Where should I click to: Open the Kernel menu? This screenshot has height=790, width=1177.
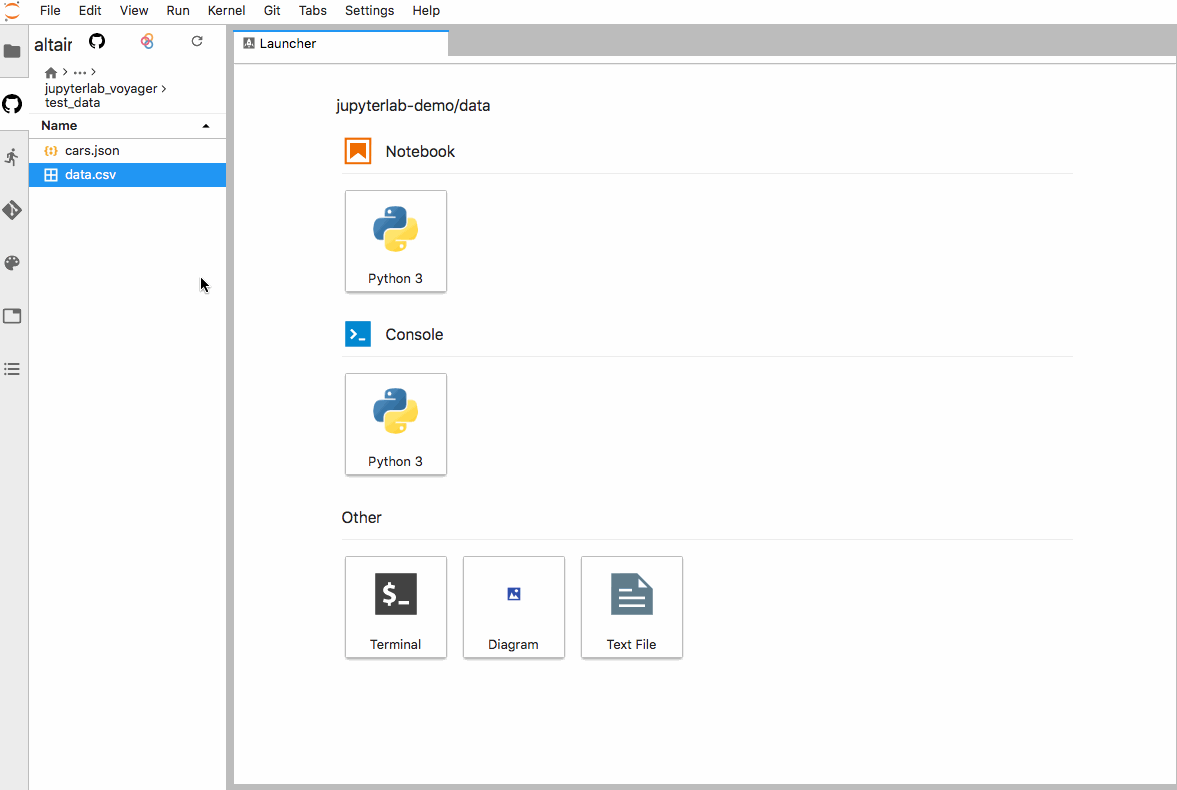(x=226, y=11)
